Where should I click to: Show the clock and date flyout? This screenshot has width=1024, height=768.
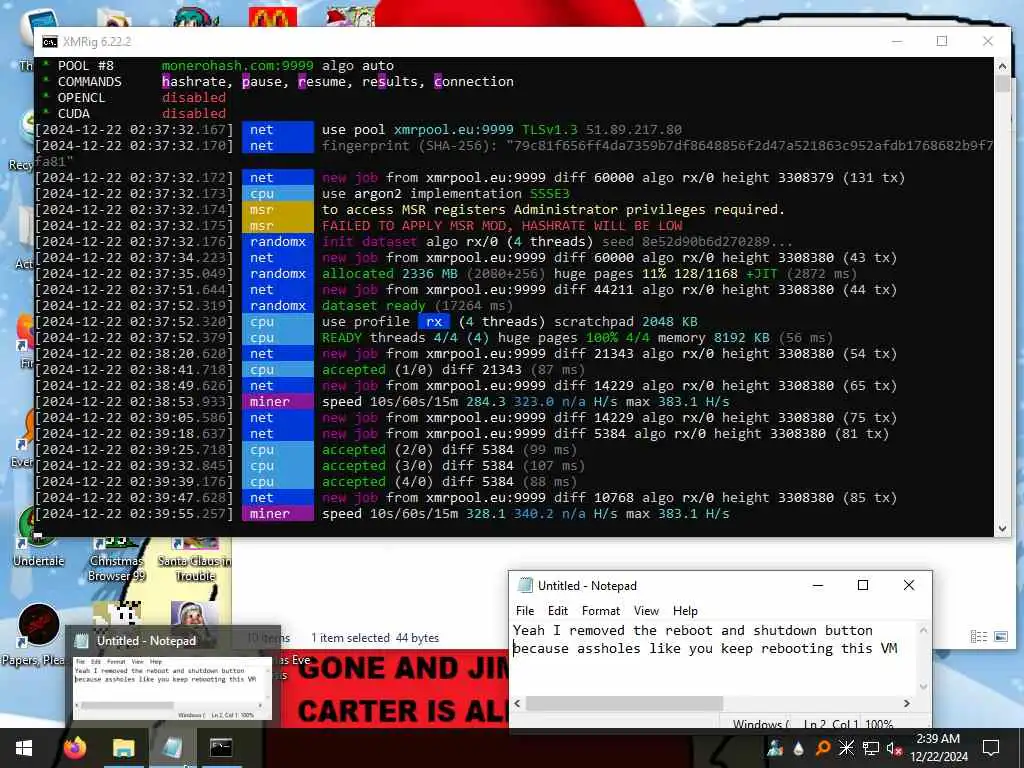pos(938,748)
